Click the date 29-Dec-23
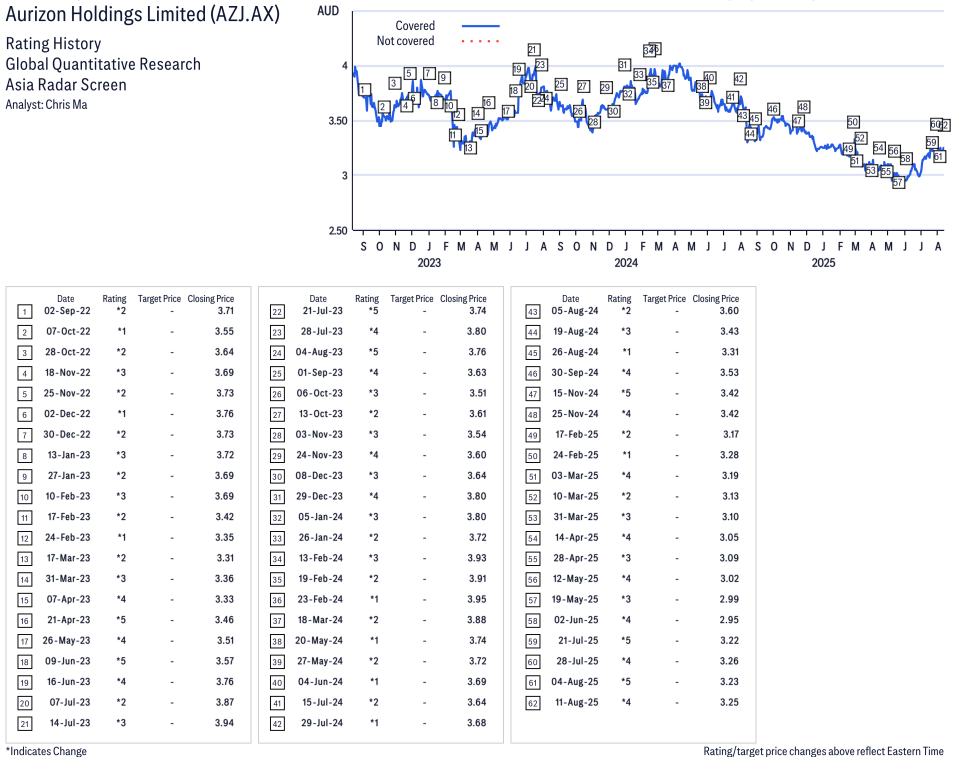955x757 pixels. tap(320, 496)
